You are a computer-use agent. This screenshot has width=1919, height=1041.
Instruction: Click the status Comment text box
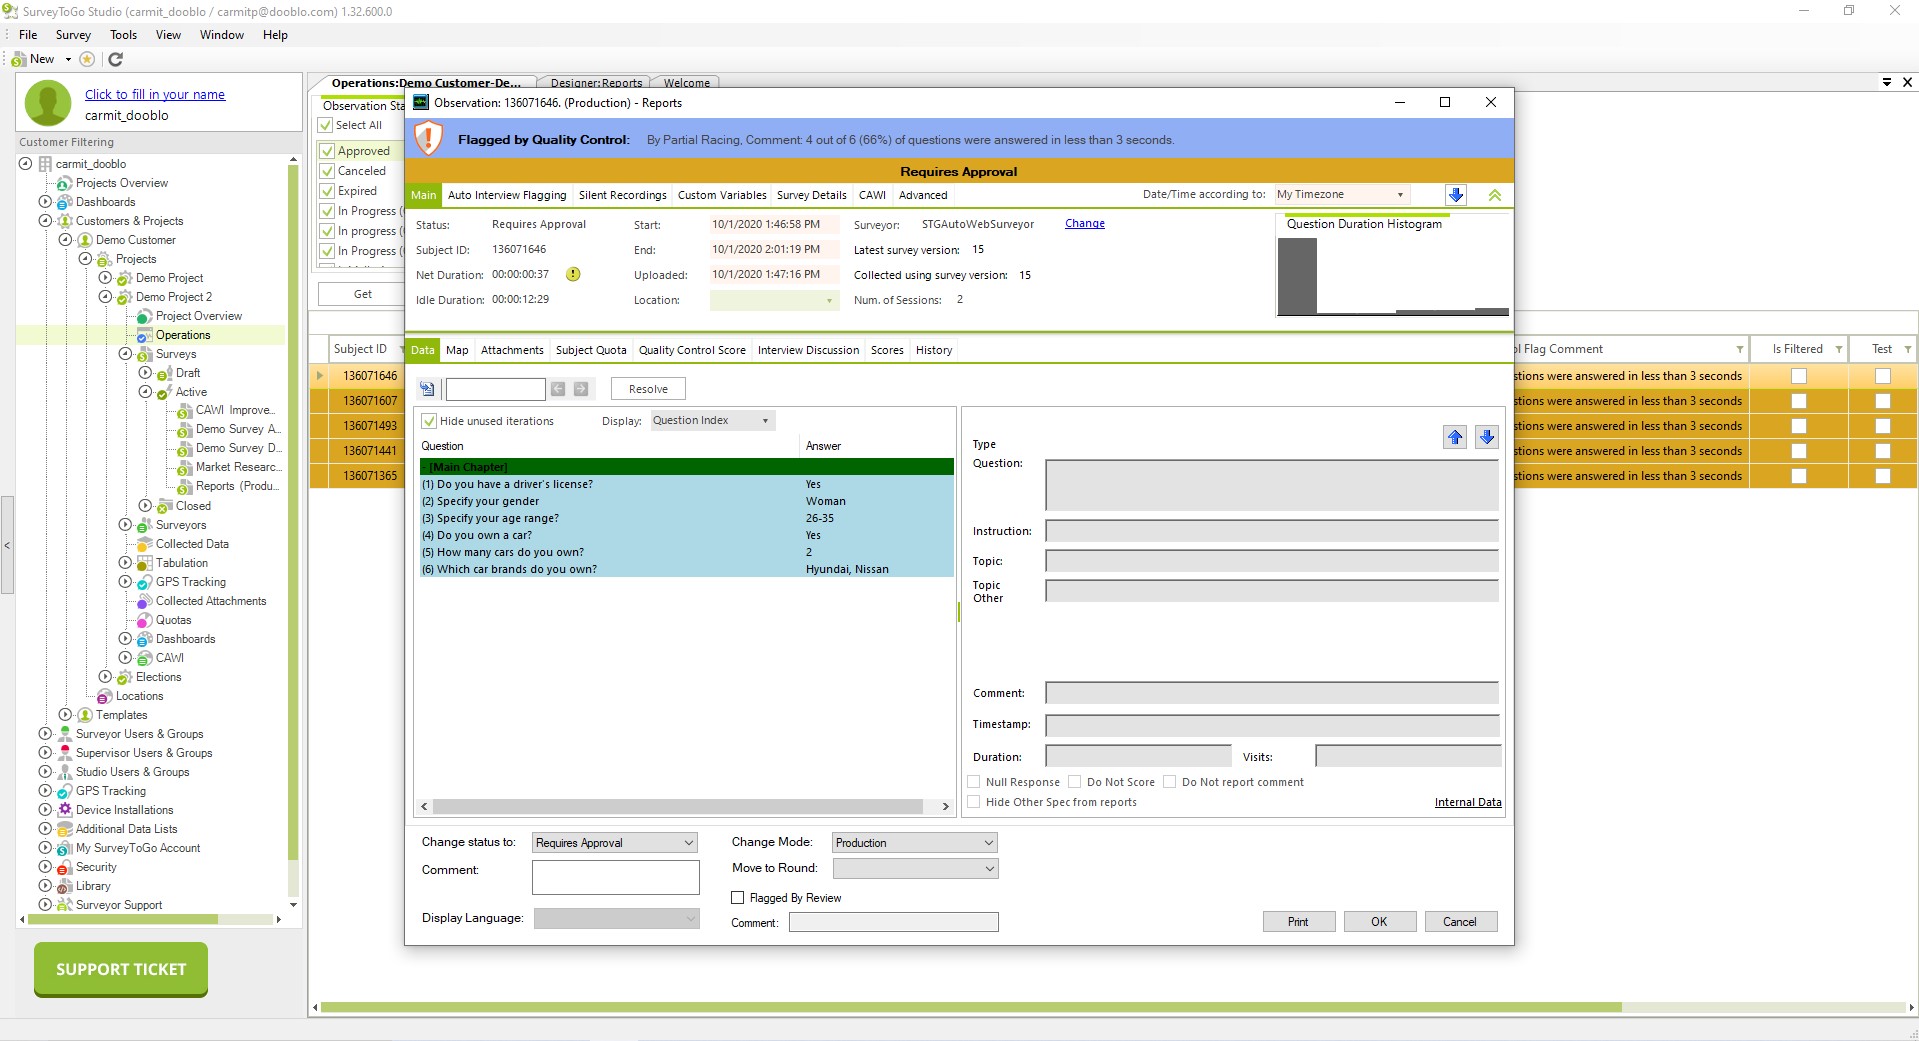[615, 877]
